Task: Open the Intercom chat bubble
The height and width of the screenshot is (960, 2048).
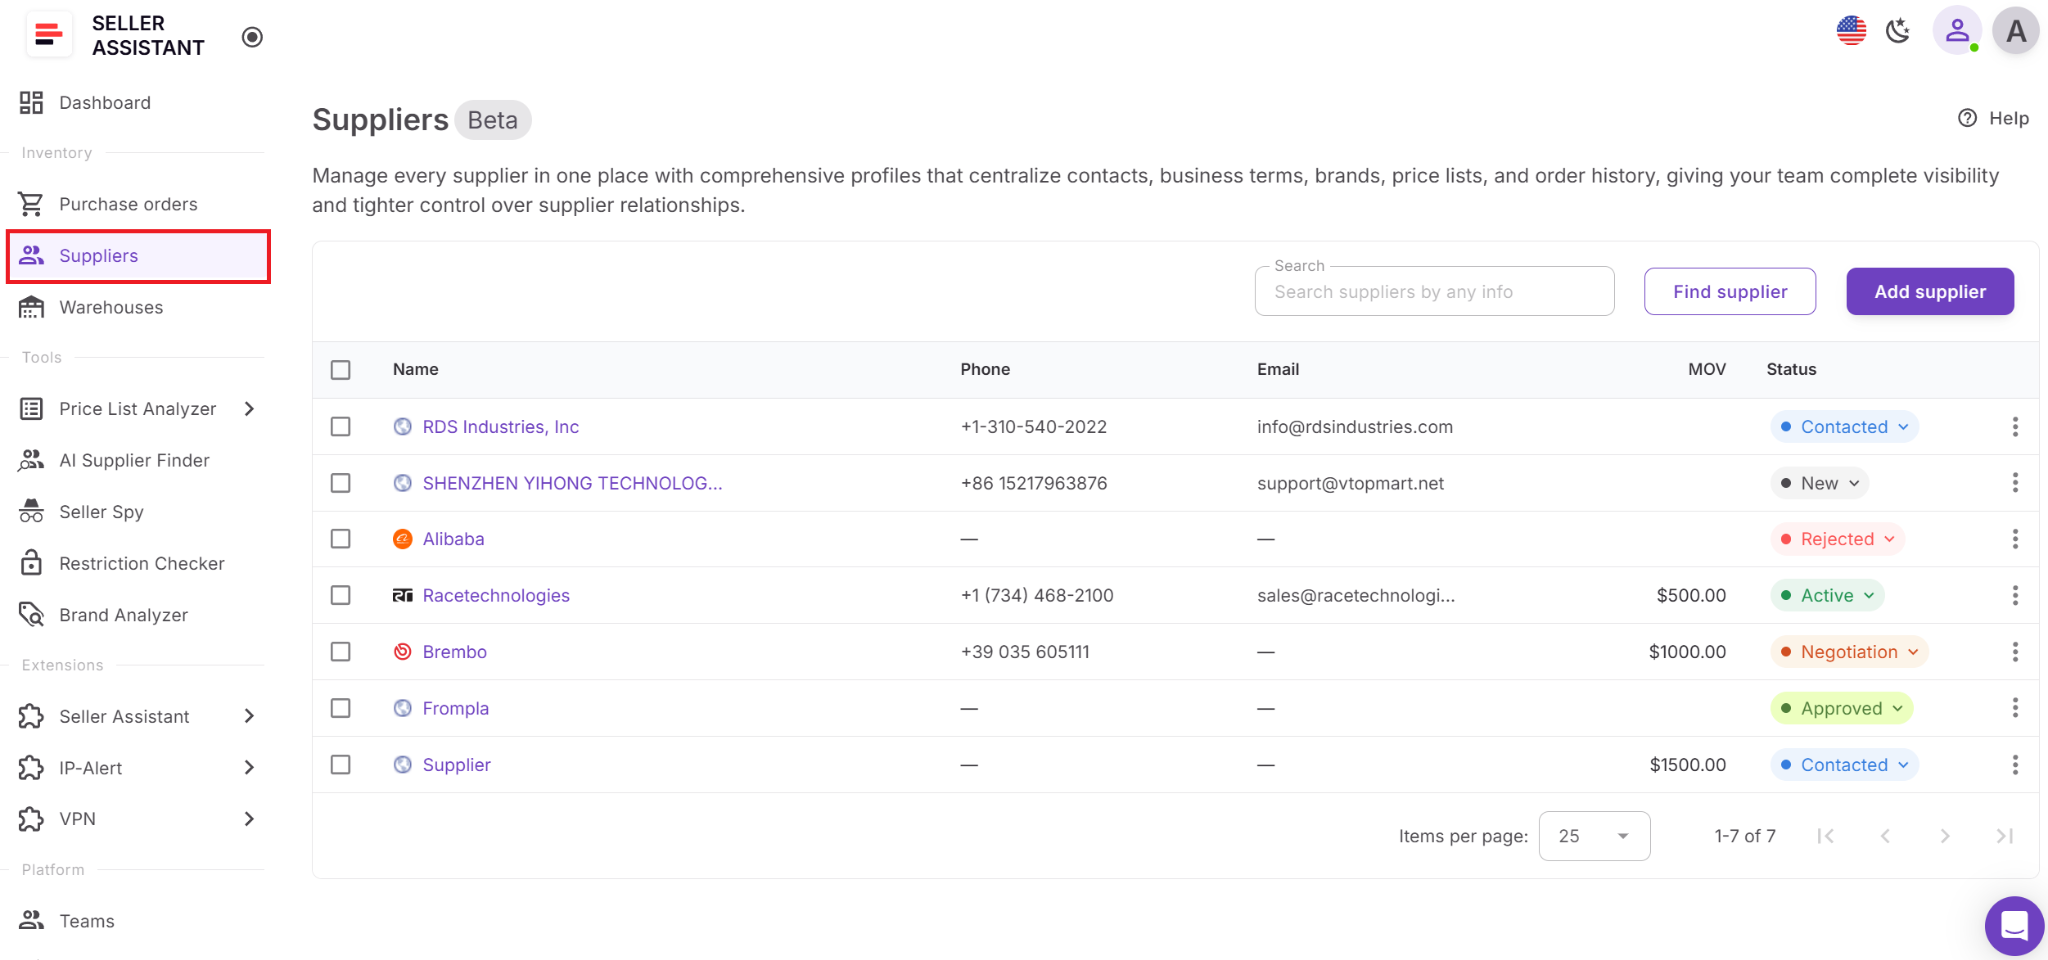Action: 2013,926
